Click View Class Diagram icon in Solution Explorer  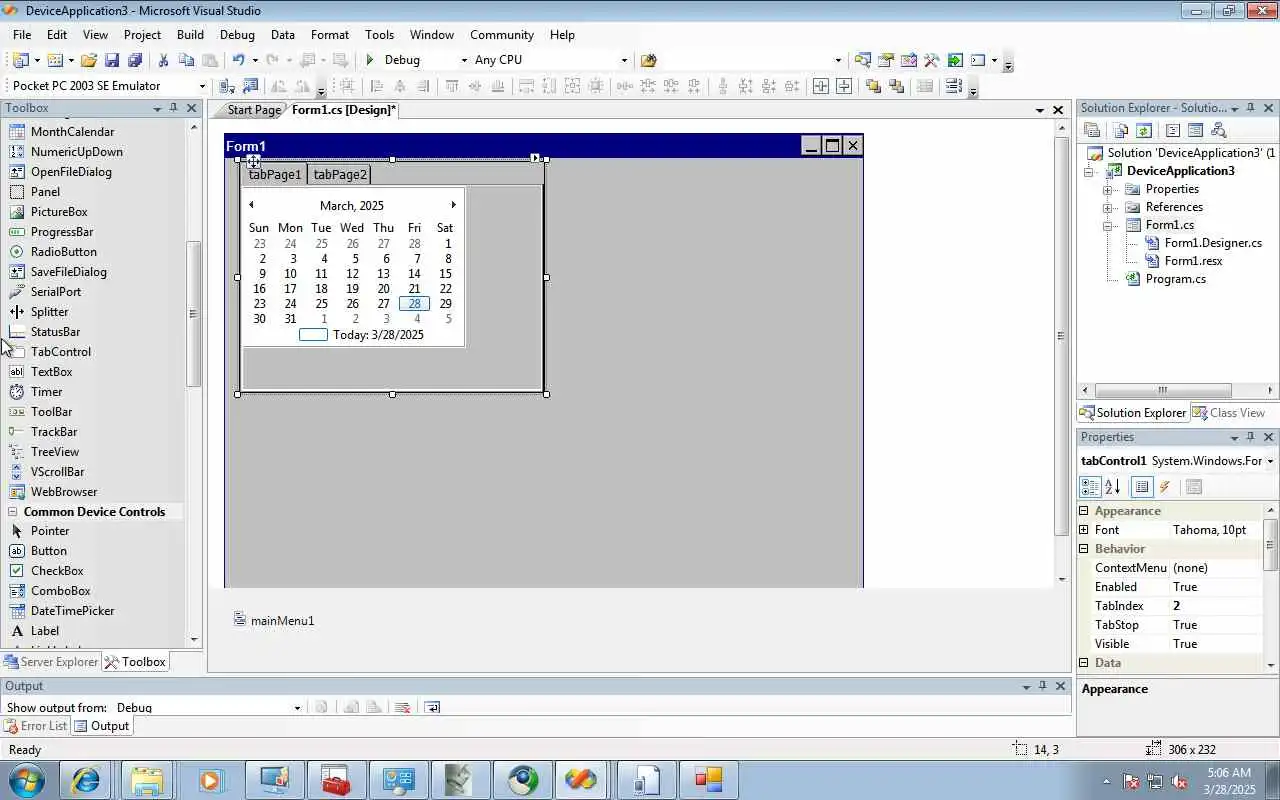pos(1218,130)
